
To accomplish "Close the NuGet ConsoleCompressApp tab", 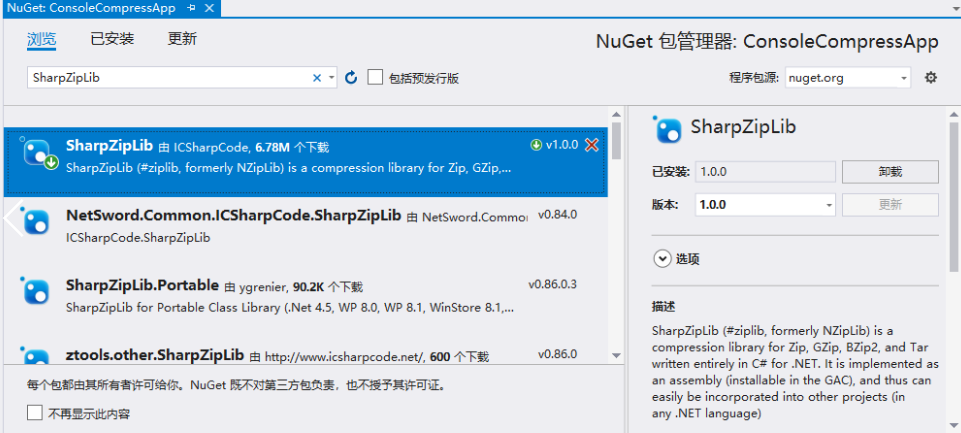I will [209, 8].
